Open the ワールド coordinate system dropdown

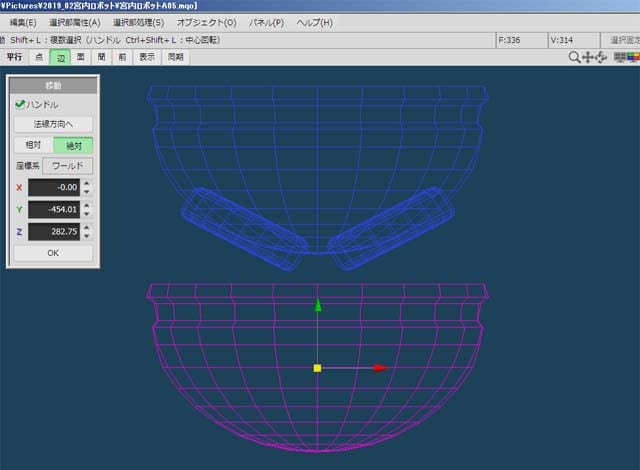coord(68,166)
